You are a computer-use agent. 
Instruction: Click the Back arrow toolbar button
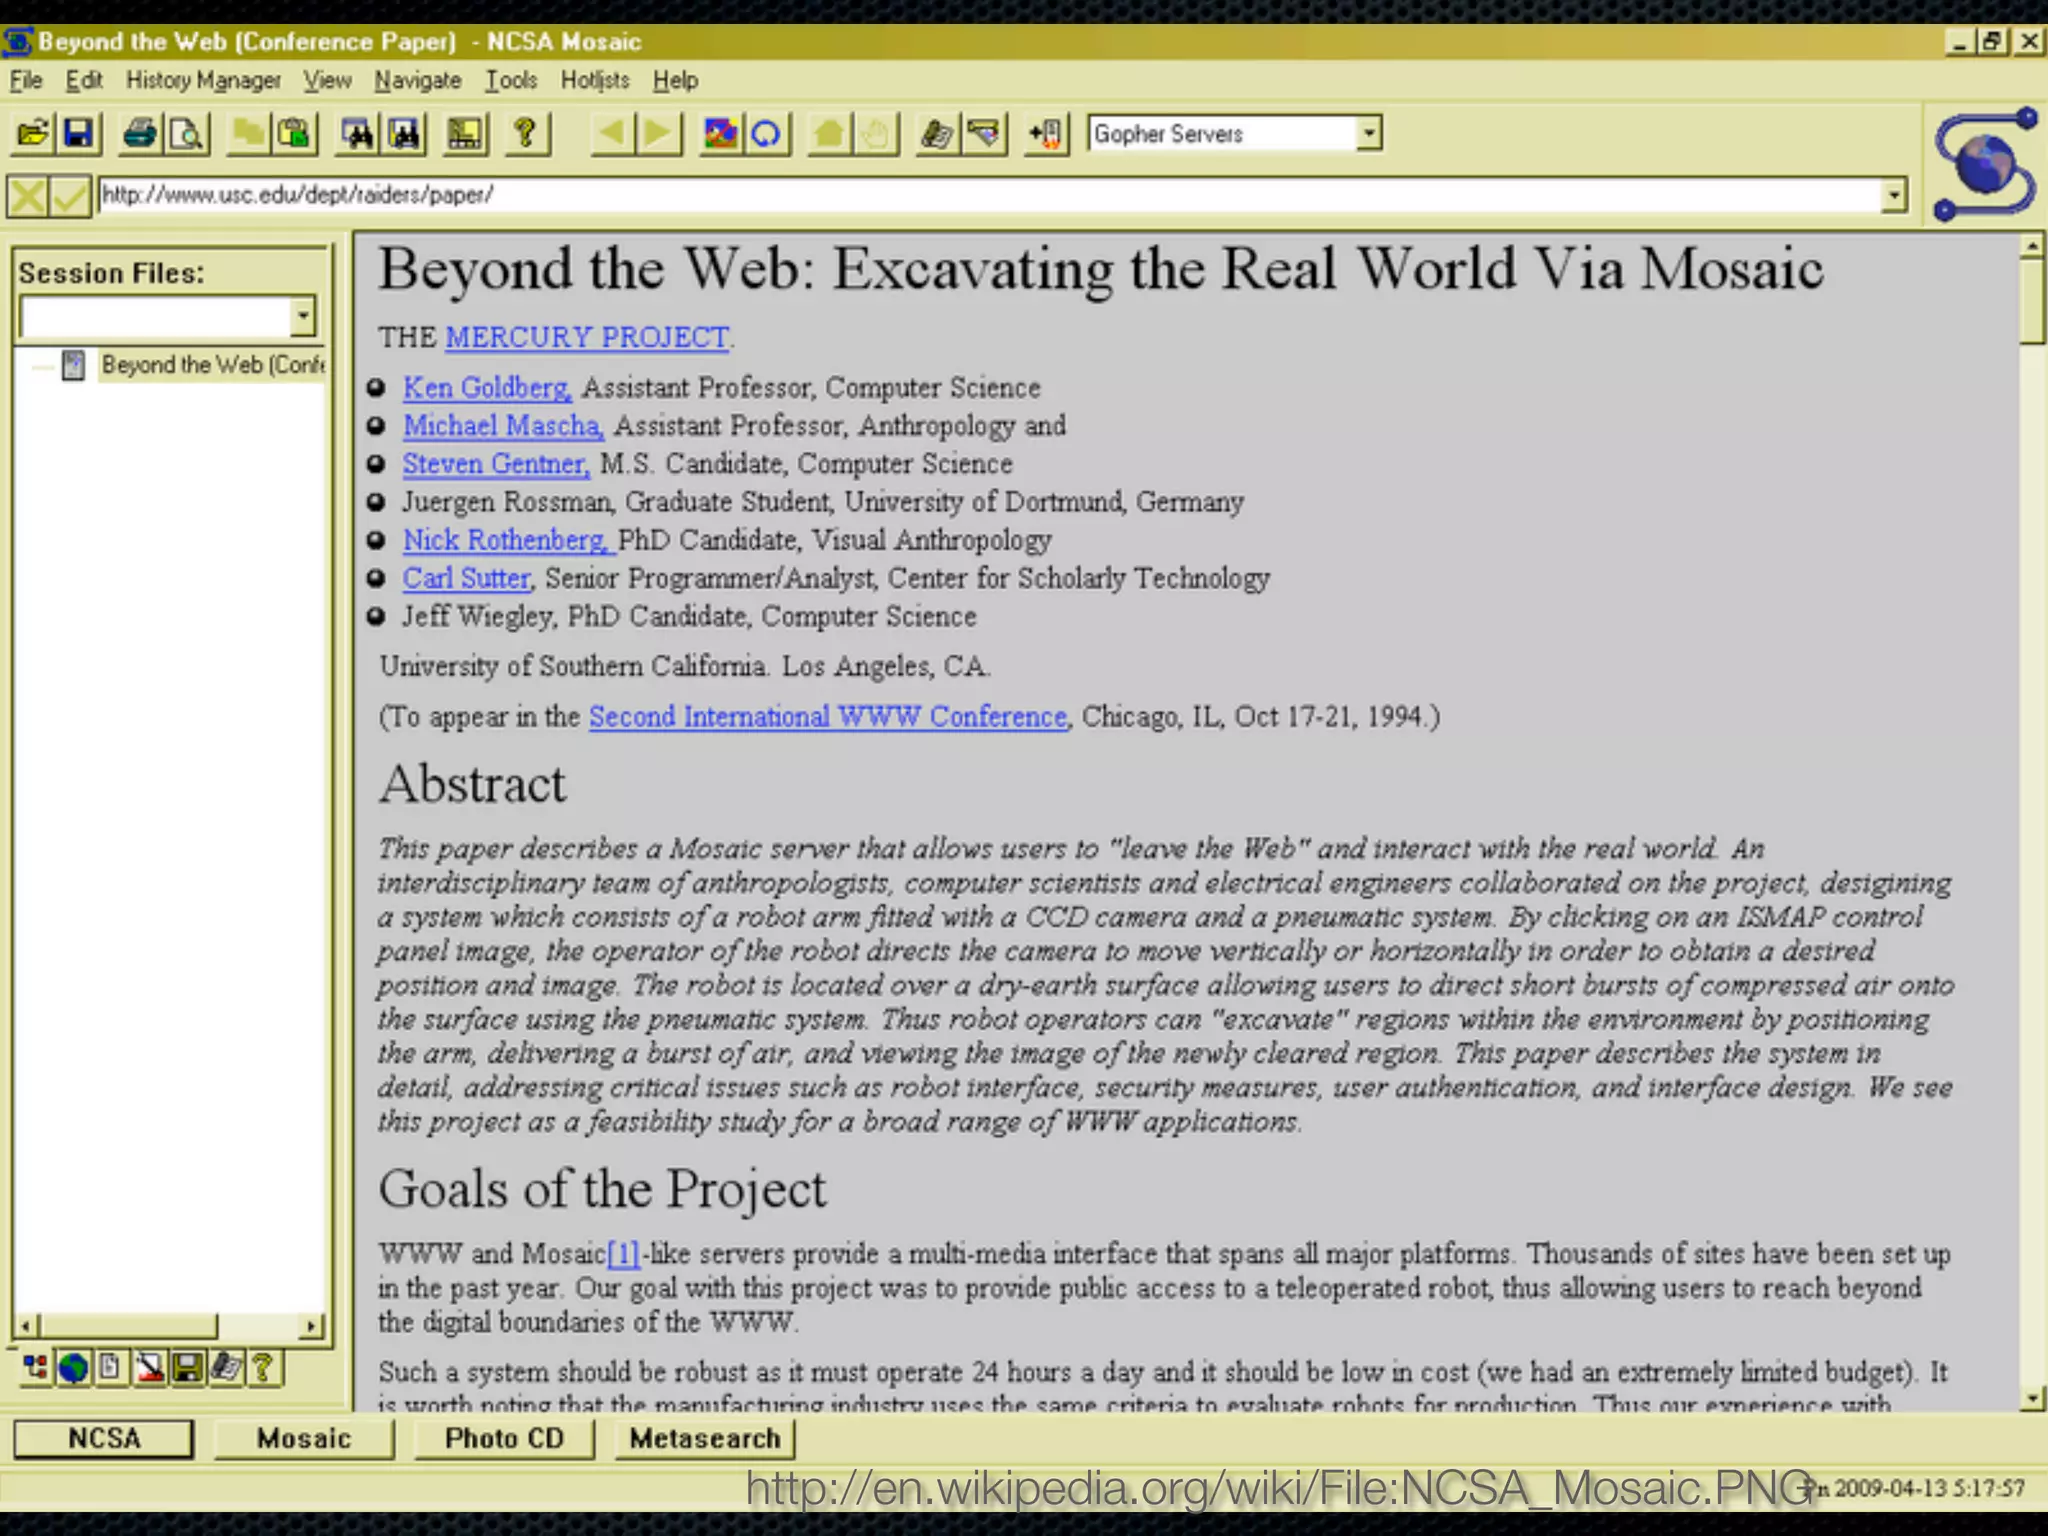pos(612,134)
